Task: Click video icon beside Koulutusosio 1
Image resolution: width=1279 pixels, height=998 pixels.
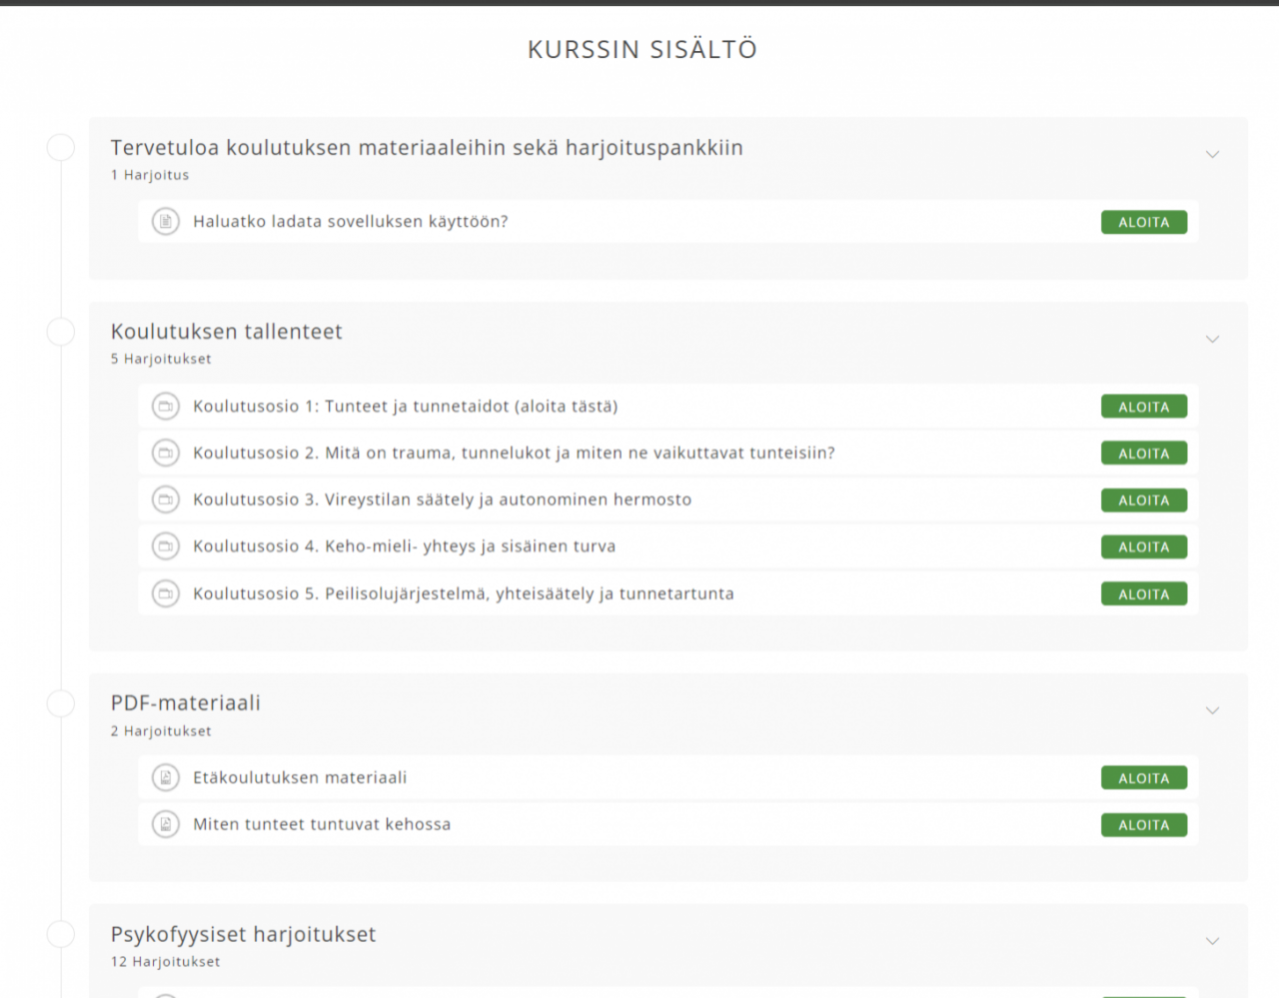Action: coord(166,406)
